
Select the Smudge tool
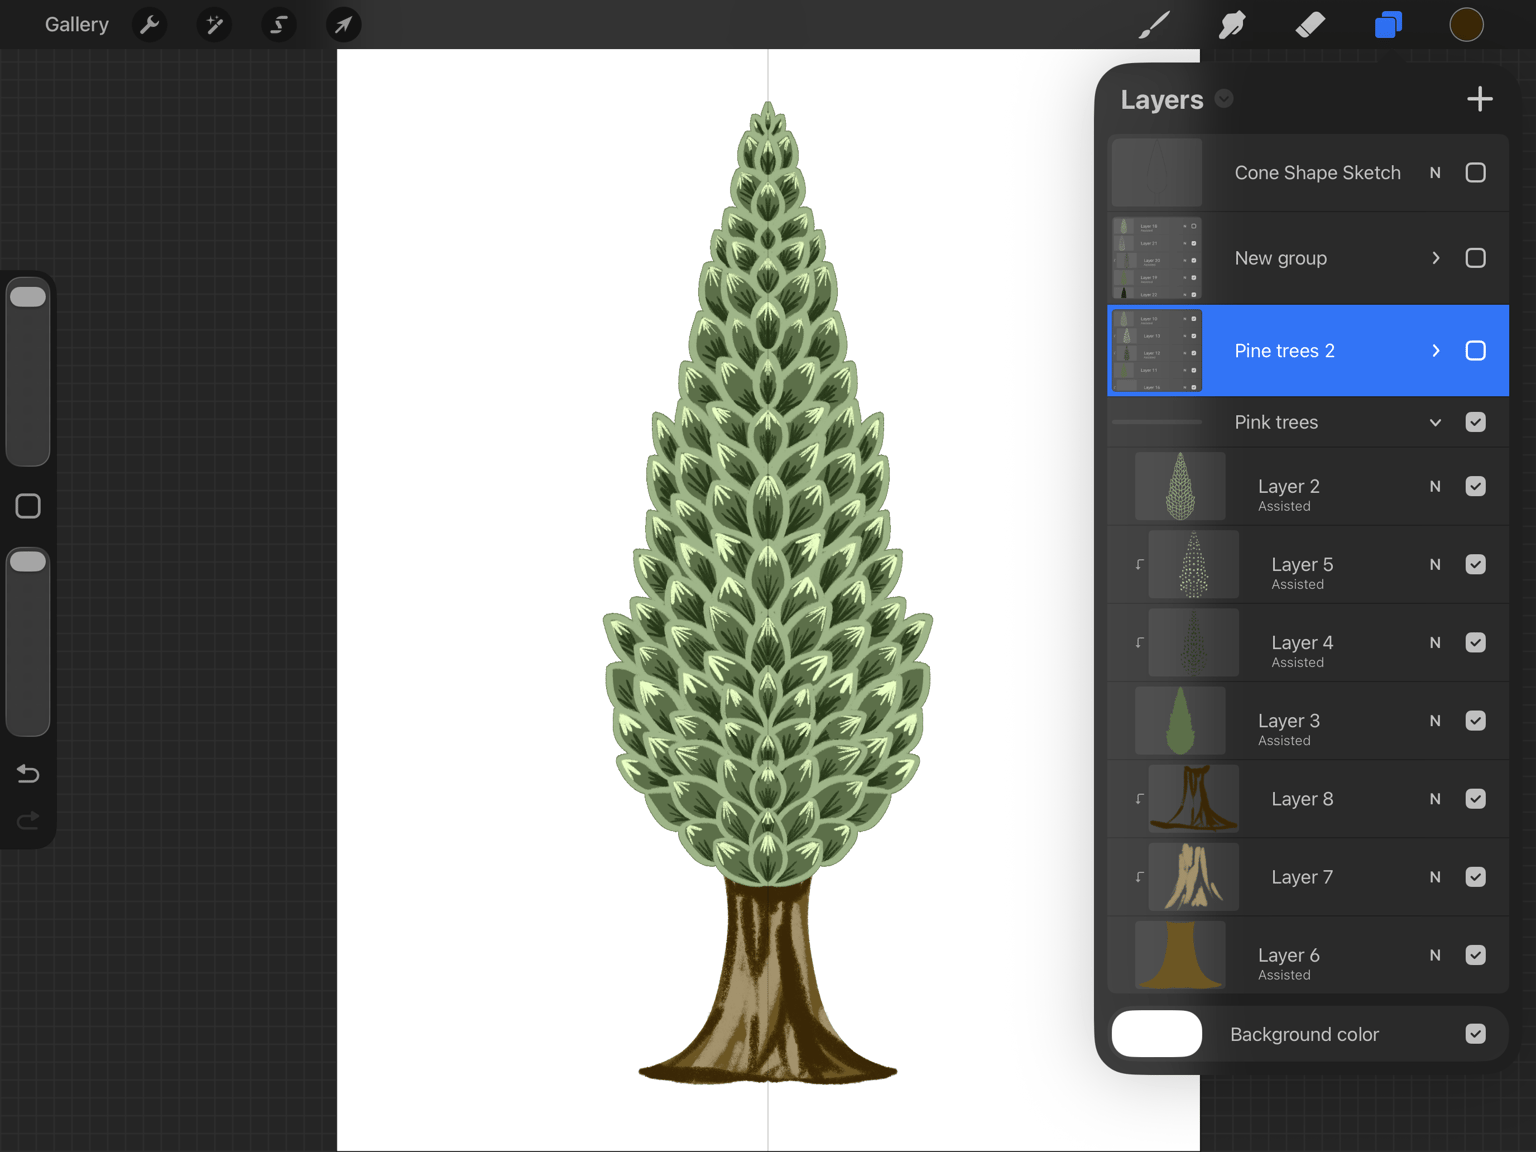pyautogui.click(x=1232, y=24)
